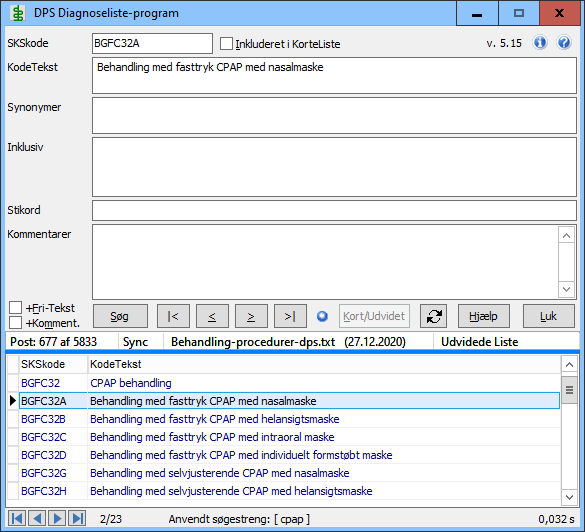Image resolution: width=585 pixels, height=532 pixels.
Task: Open the blue info icon
Action: (540, 43)
